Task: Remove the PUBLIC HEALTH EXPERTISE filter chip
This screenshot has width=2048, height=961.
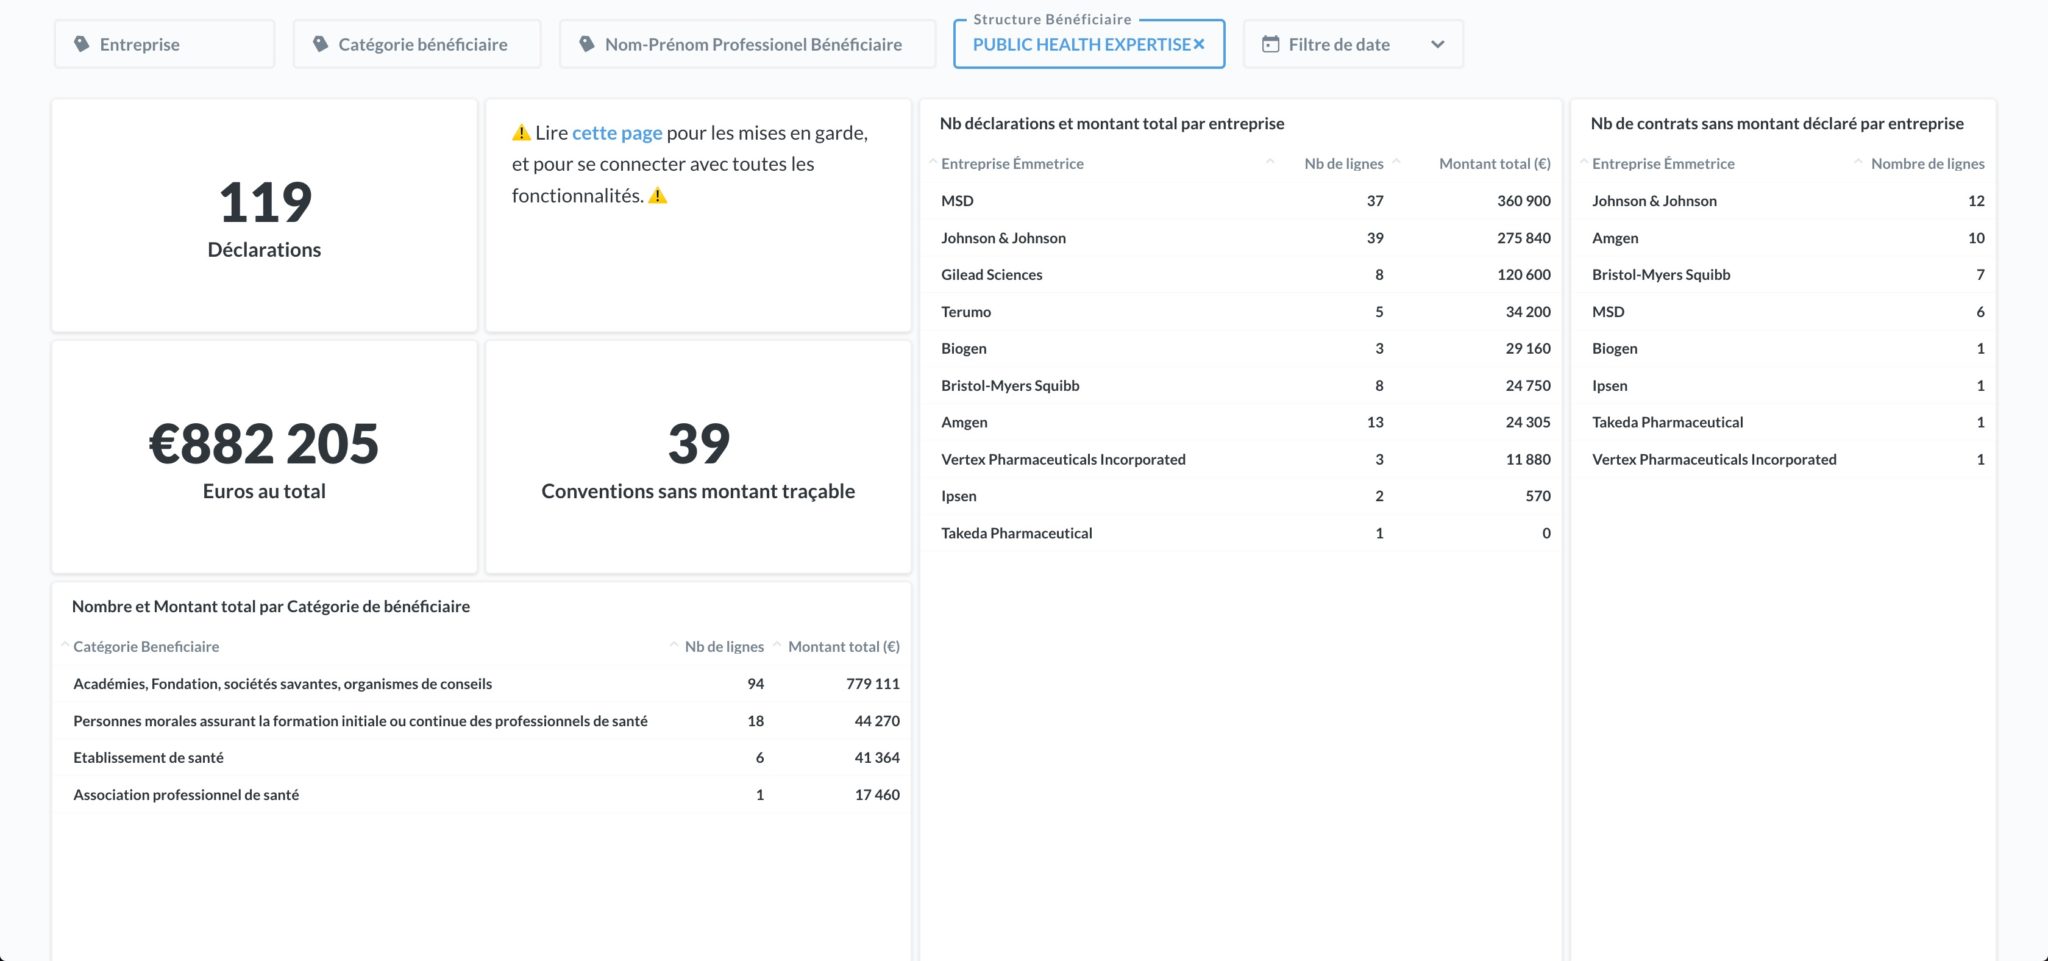Action: tap(1199, 44)
